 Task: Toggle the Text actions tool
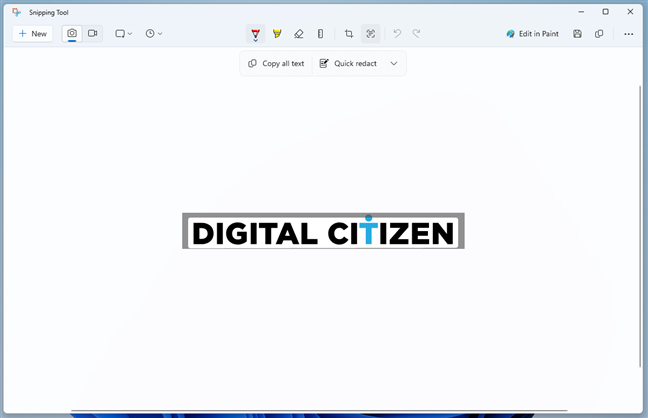tap(371, 33)
